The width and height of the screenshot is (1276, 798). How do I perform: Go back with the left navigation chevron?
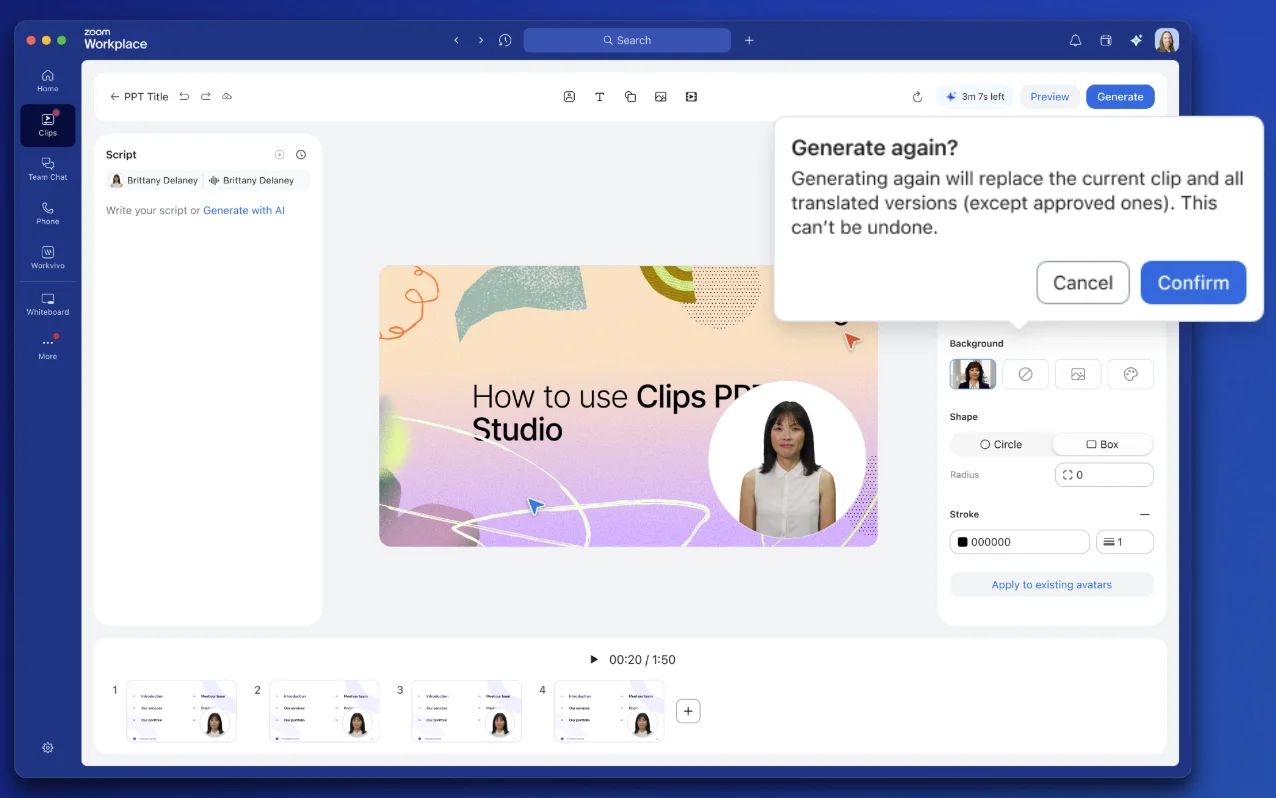(x=456, y=40)
